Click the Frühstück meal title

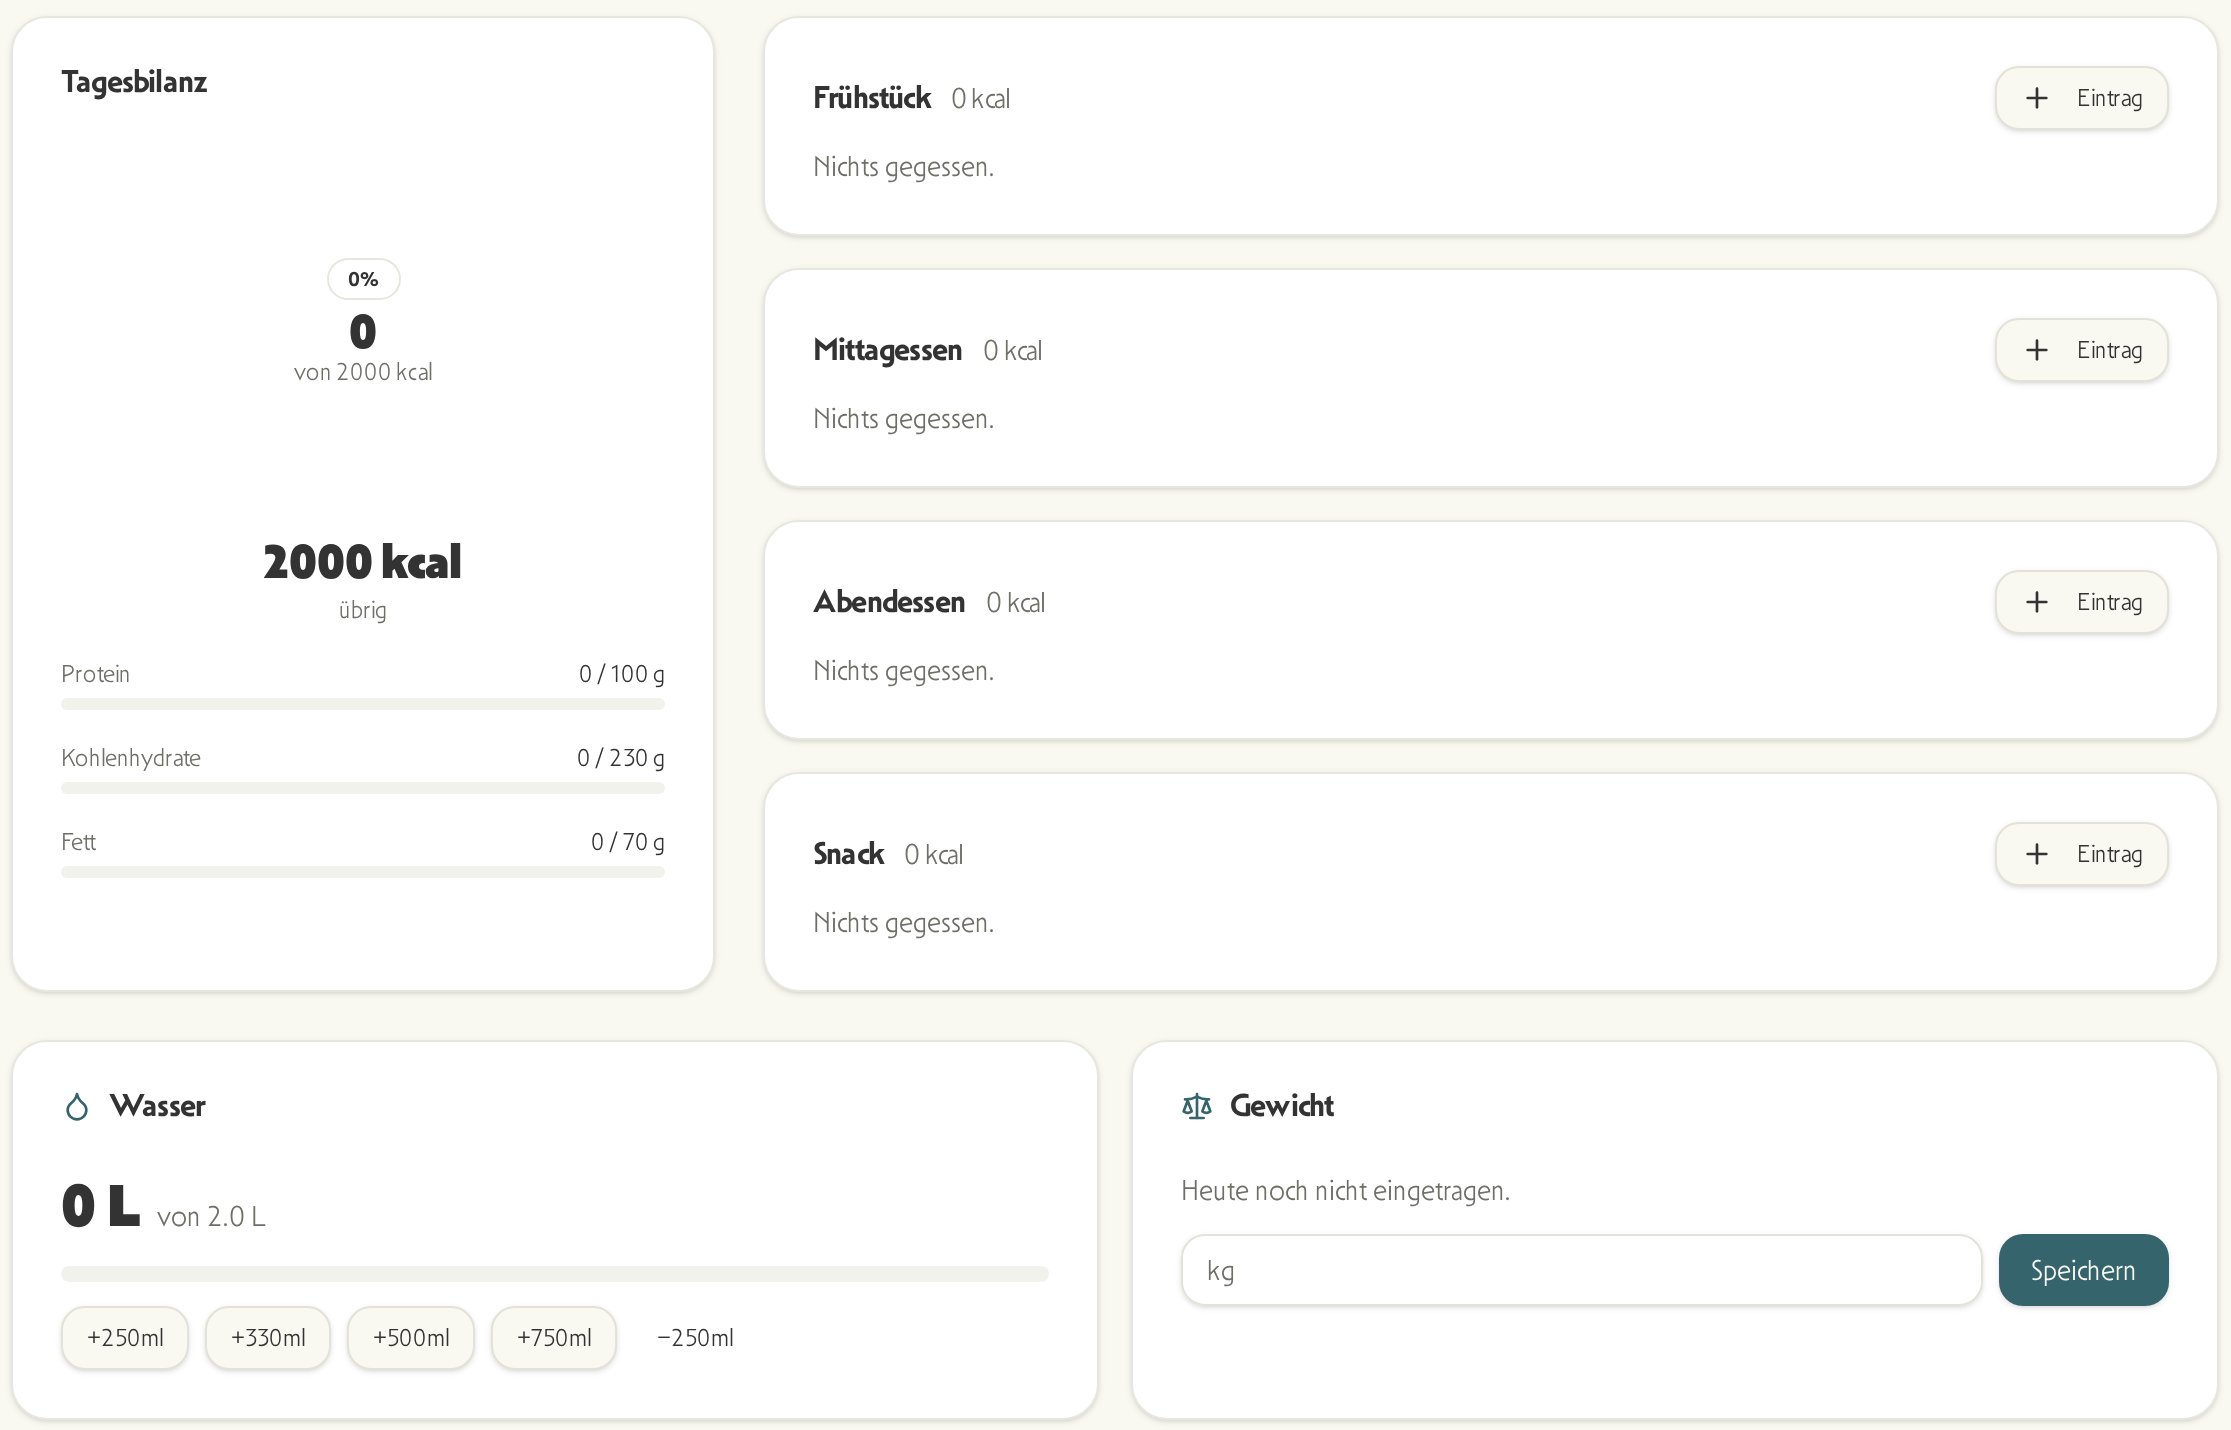click(872, 98)
